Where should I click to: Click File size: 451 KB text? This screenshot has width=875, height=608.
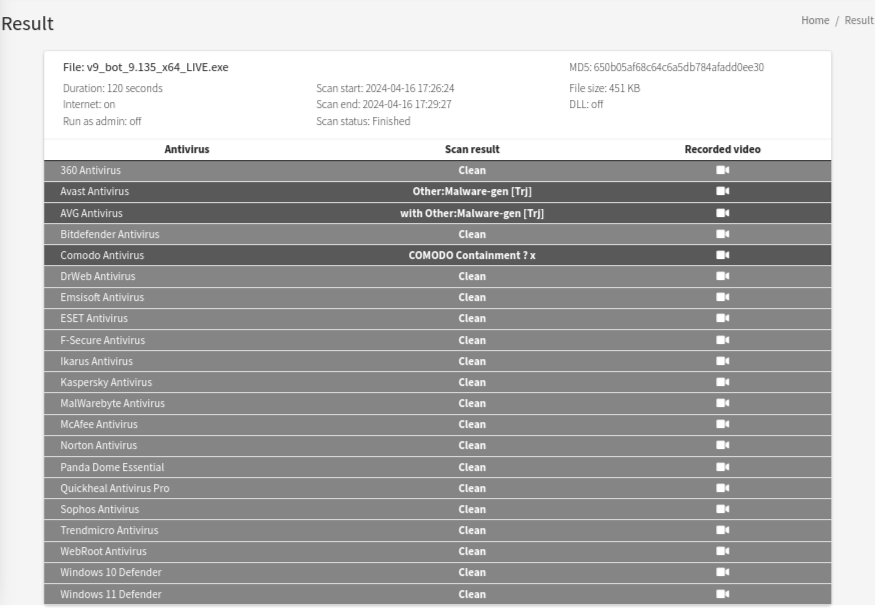pos(604,88)
